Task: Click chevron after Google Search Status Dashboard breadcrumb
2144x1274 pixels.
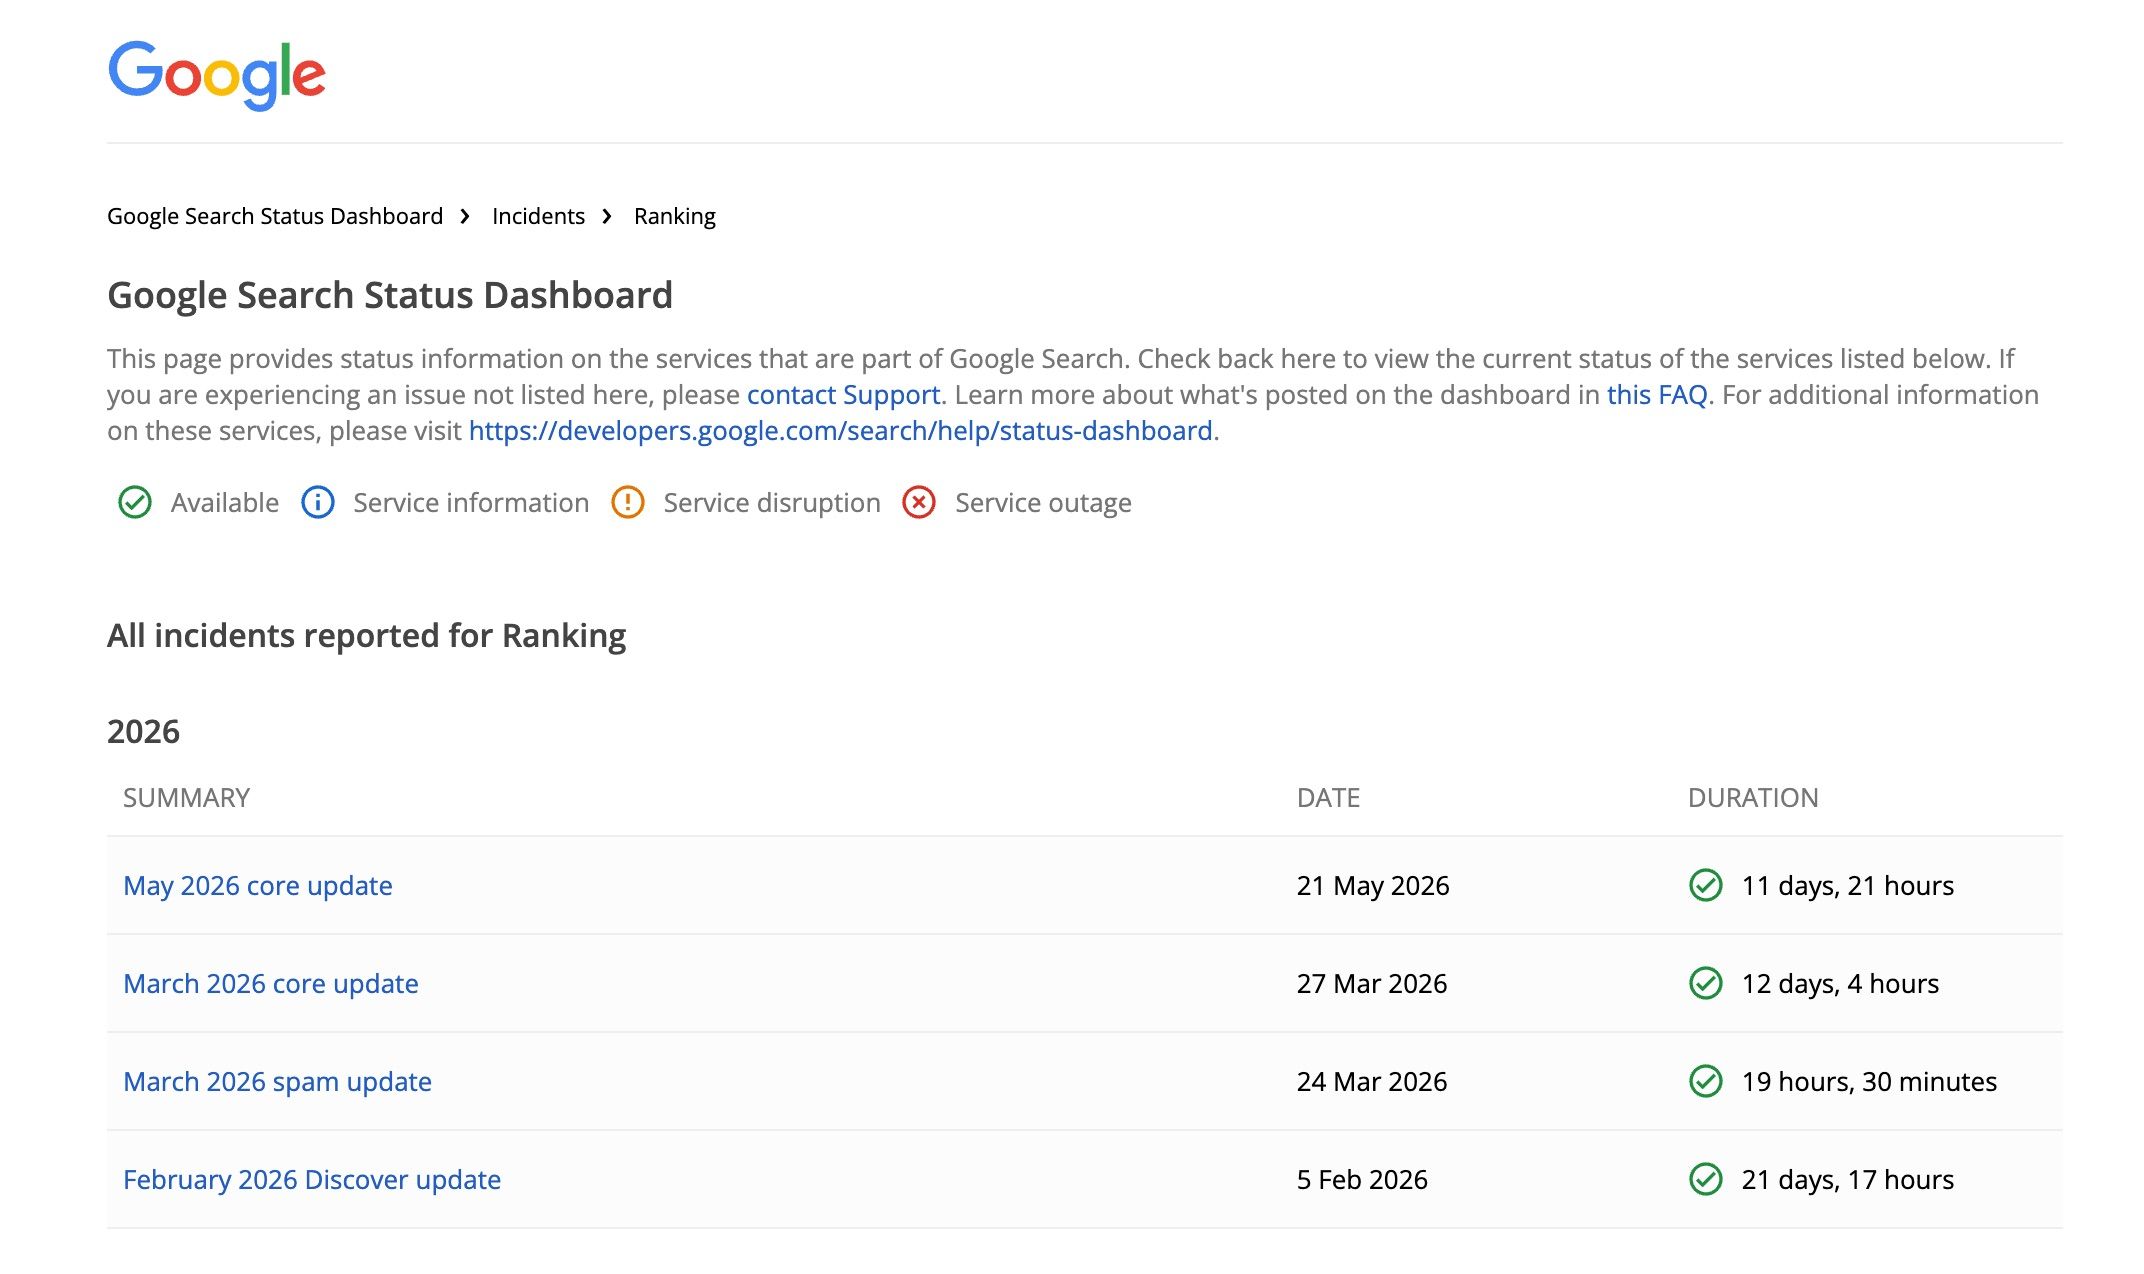Action: 465,216
